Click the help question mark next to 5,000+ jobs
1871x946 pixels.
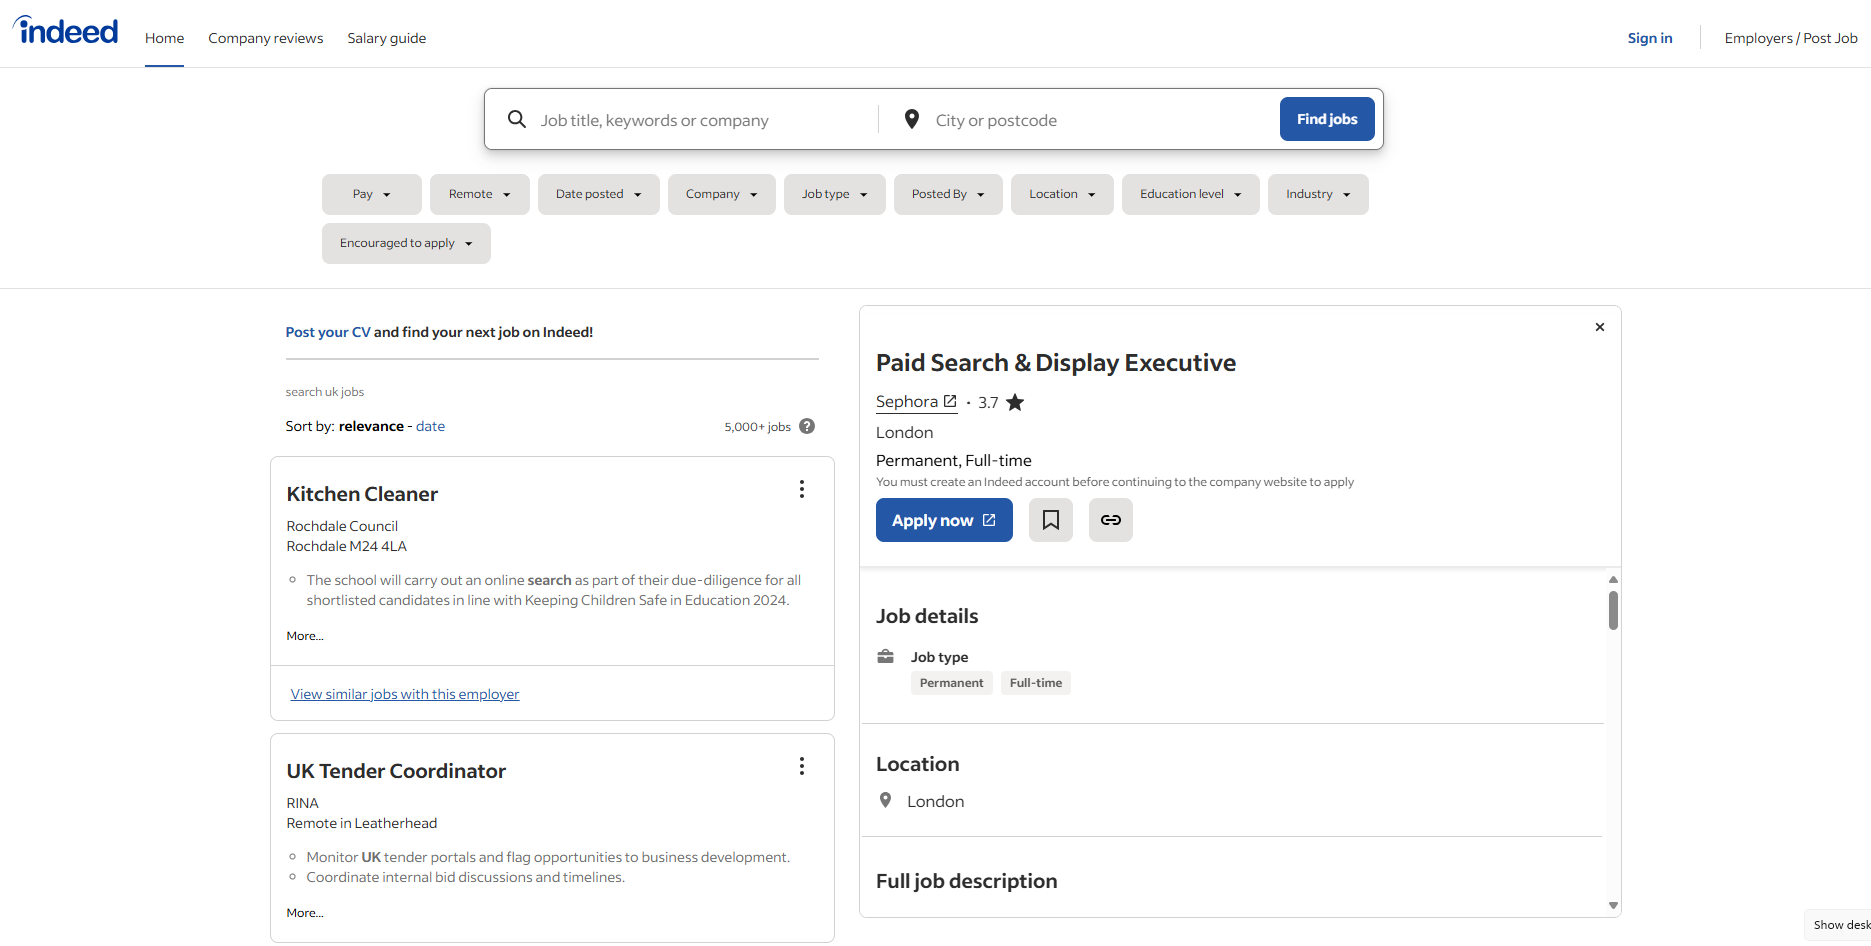tap(807, 426)
